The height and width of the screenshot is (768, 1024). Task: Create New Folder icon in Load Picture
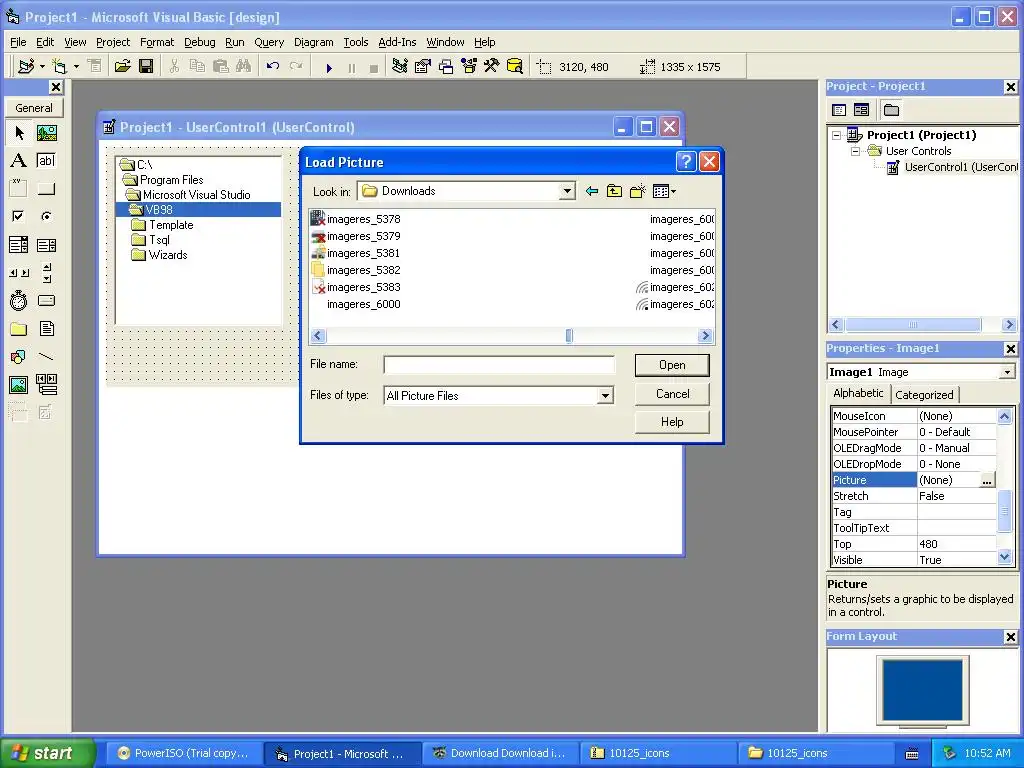click(x=637, y=191)
